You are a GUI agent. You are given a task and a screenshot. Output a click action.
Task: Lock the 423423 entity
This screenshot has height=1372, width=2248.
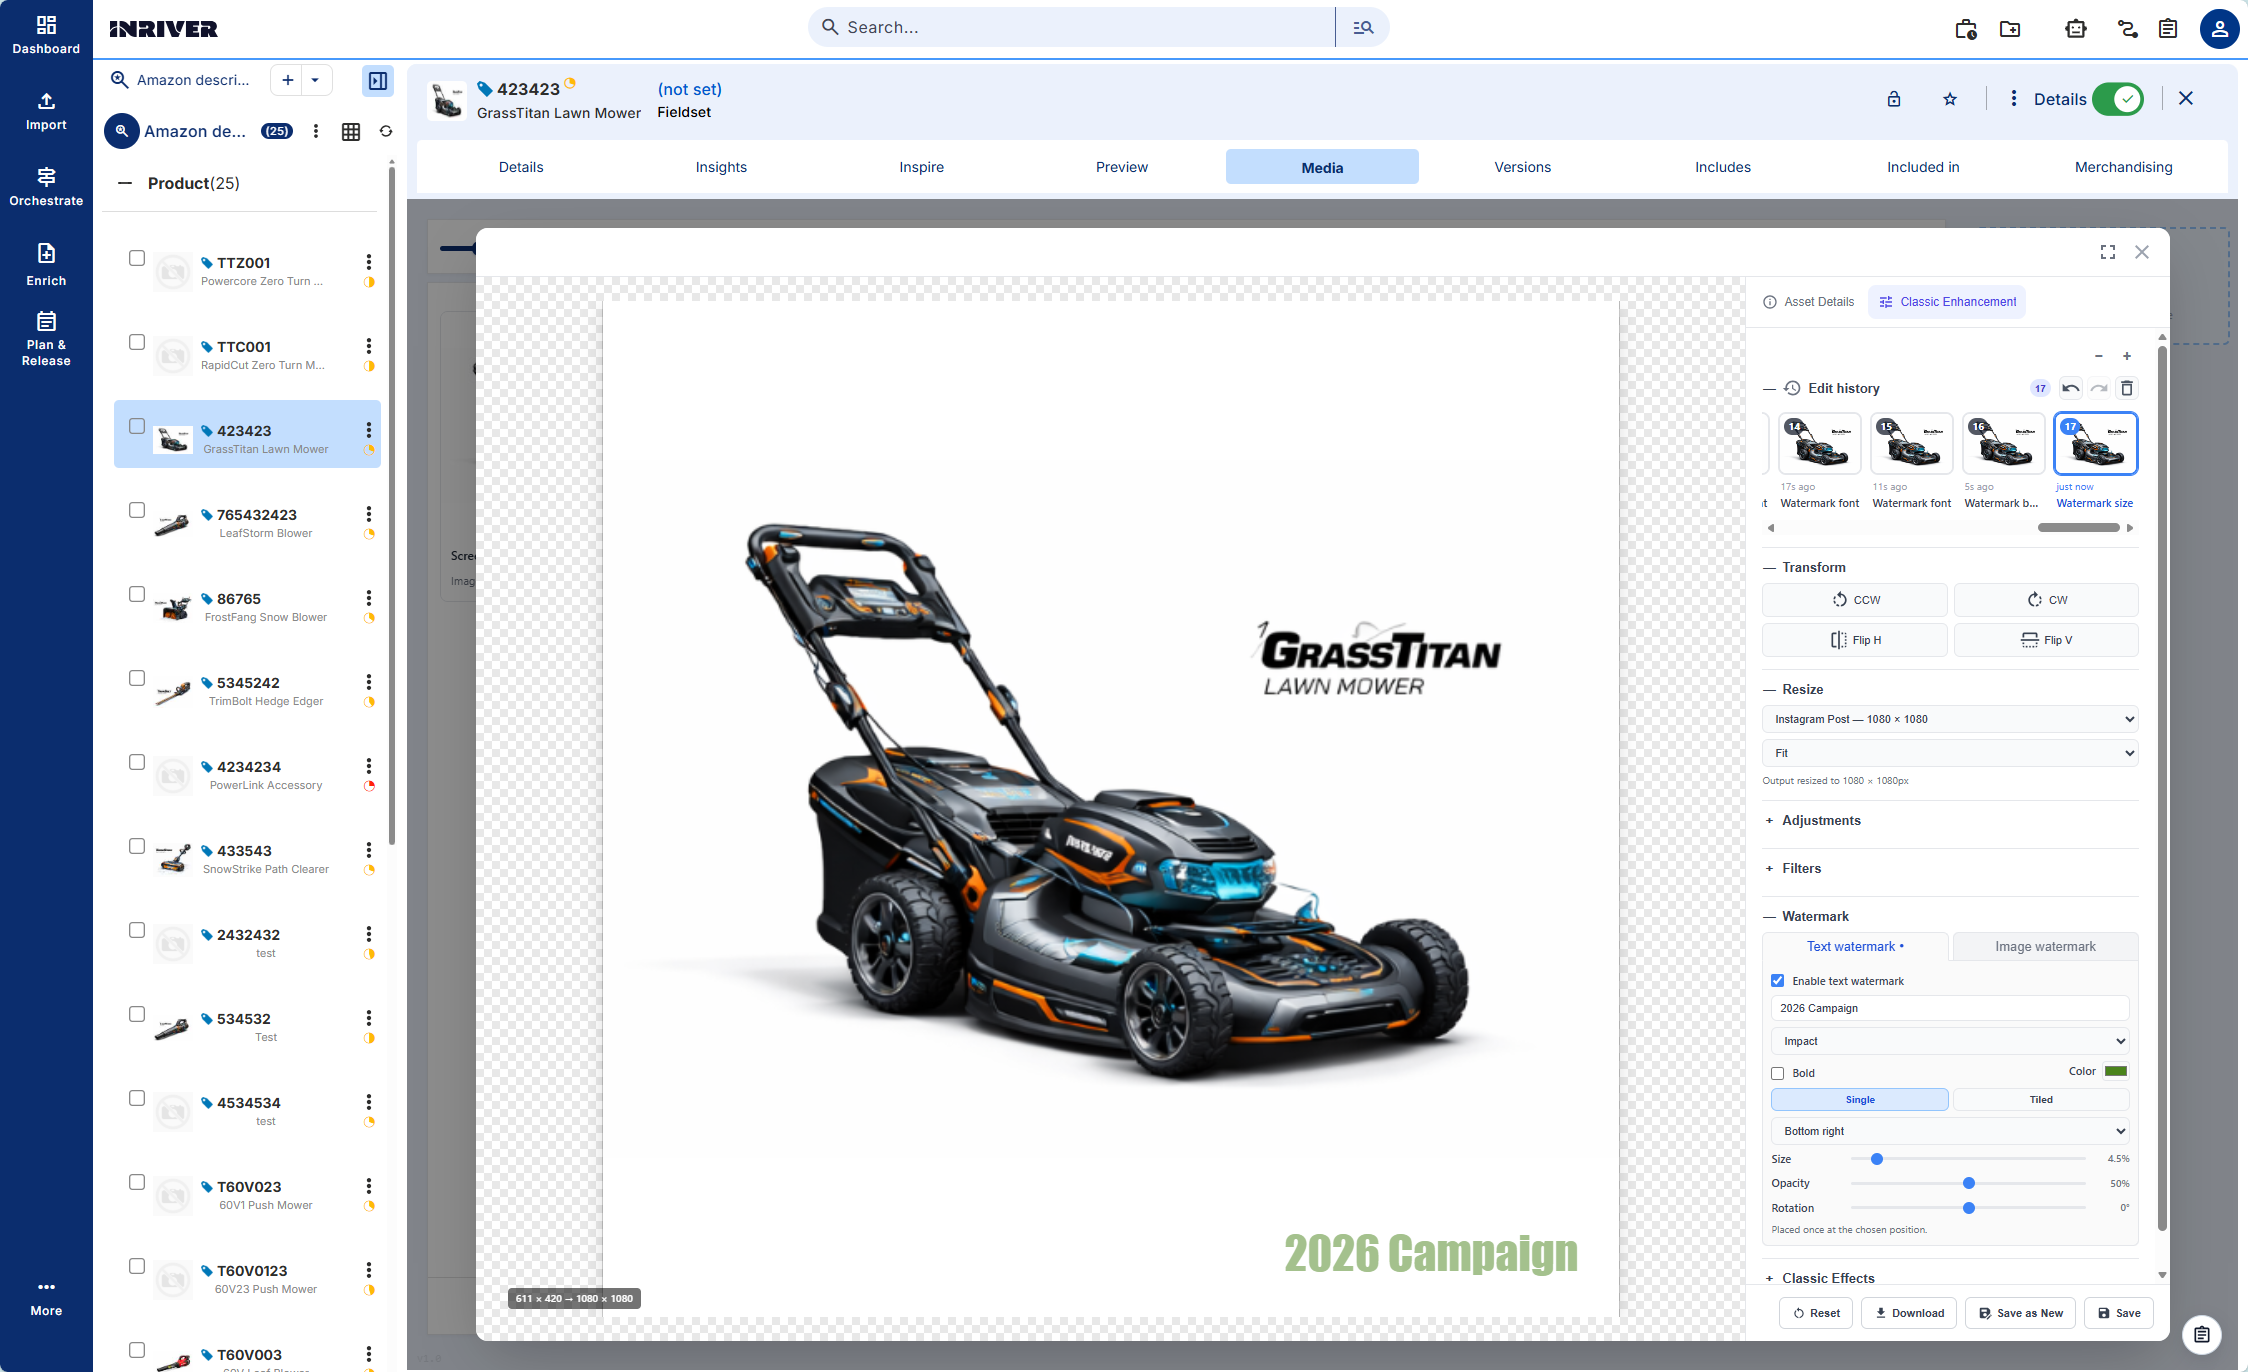1894,98
